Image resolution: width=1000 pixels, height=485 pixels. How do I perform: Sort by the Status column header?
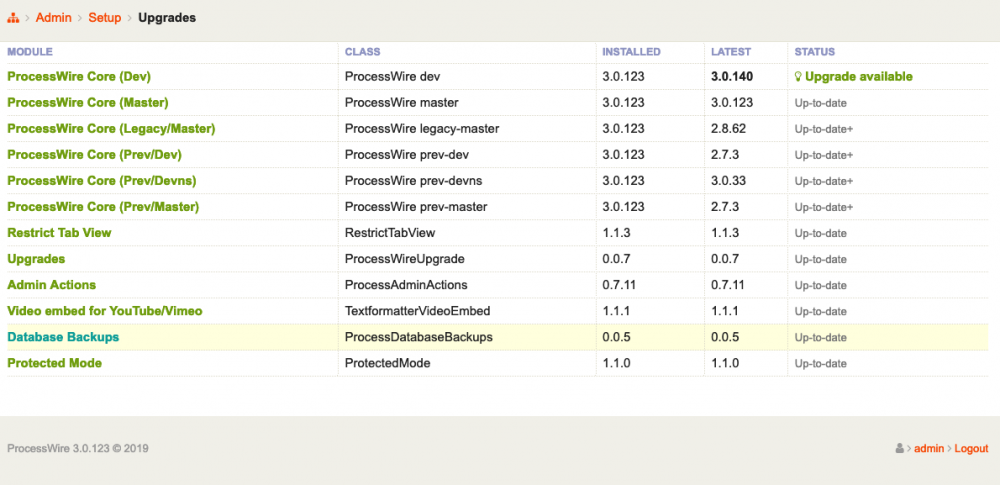(x=814, y=52)
